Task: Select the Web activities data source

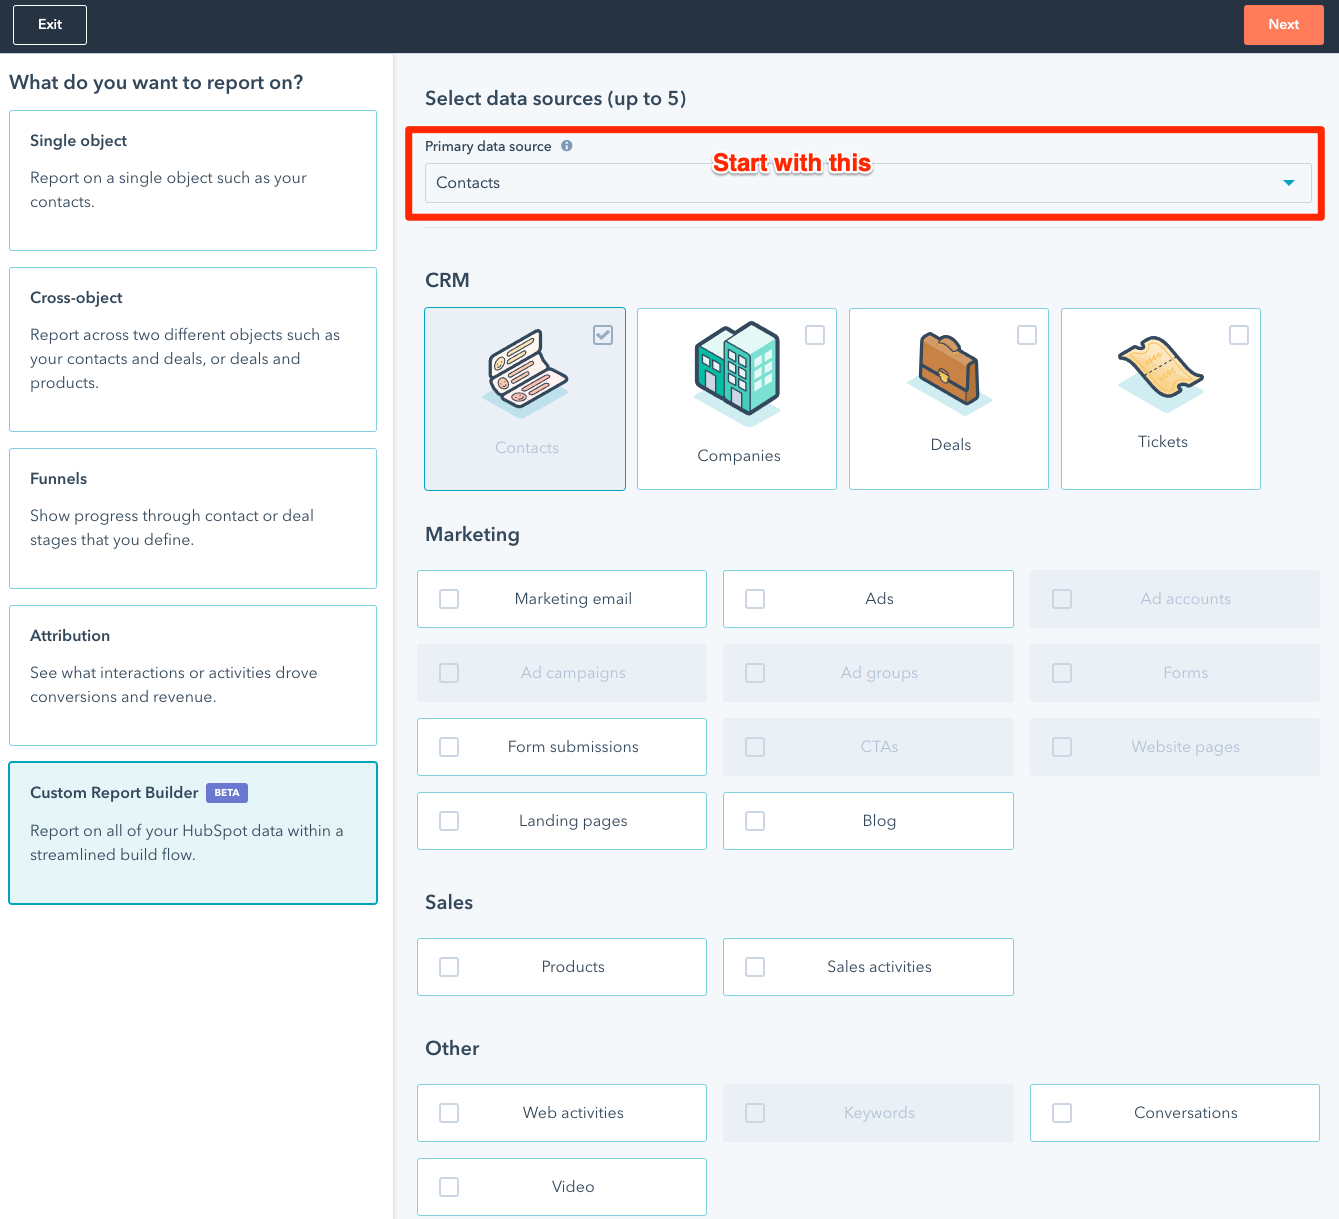Action: pos(562,1113)
